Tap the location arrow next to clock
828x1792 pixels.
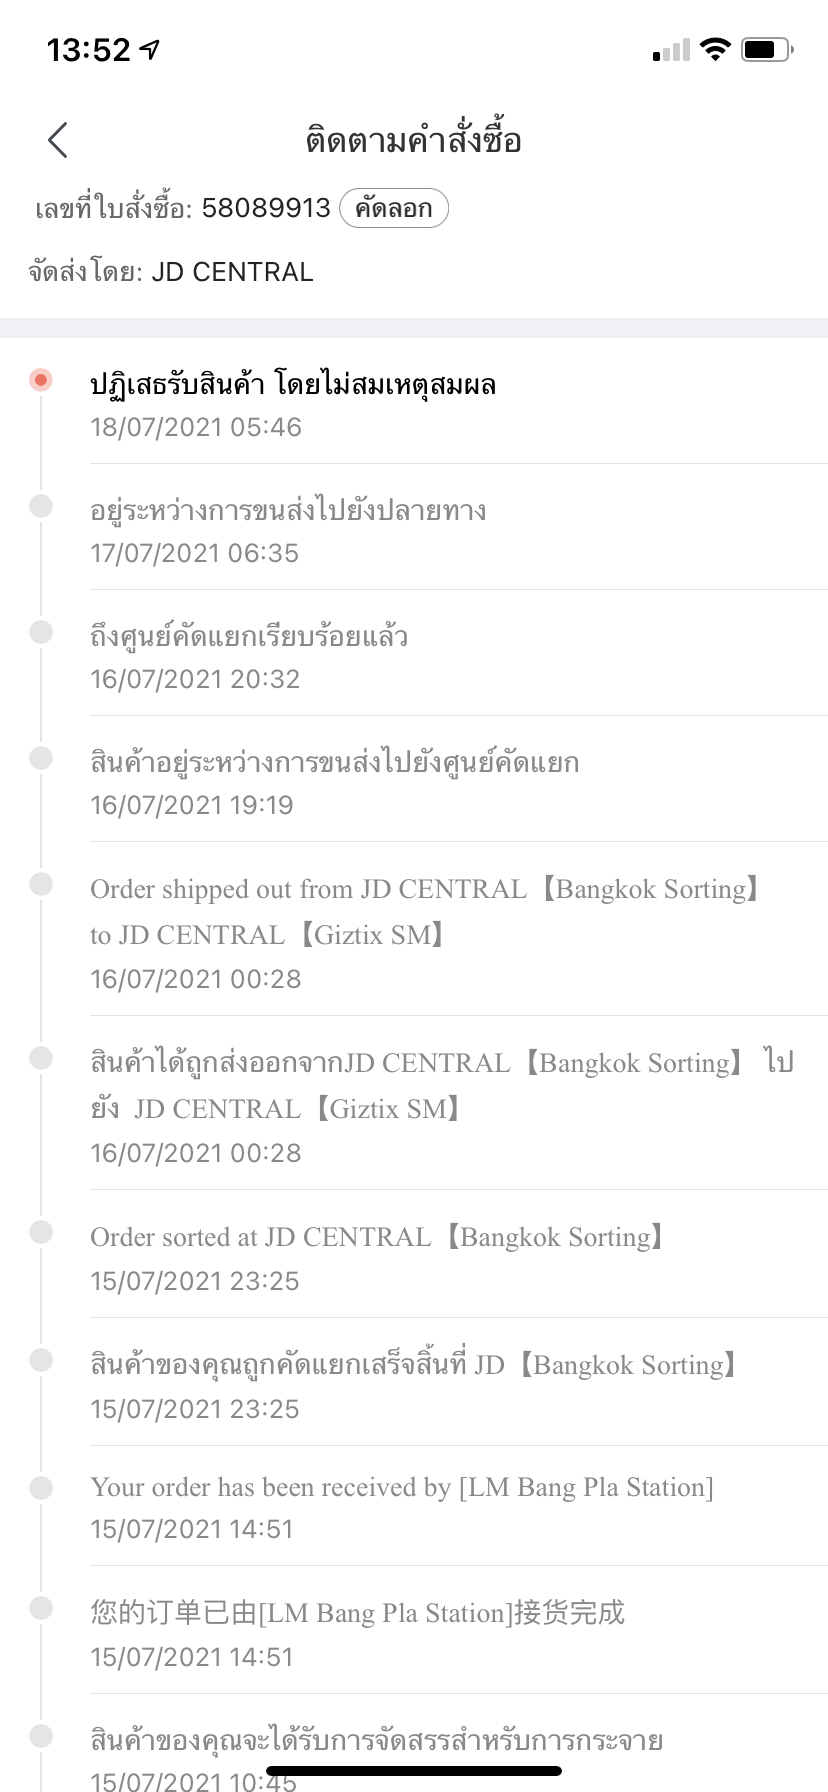point(151,49)
